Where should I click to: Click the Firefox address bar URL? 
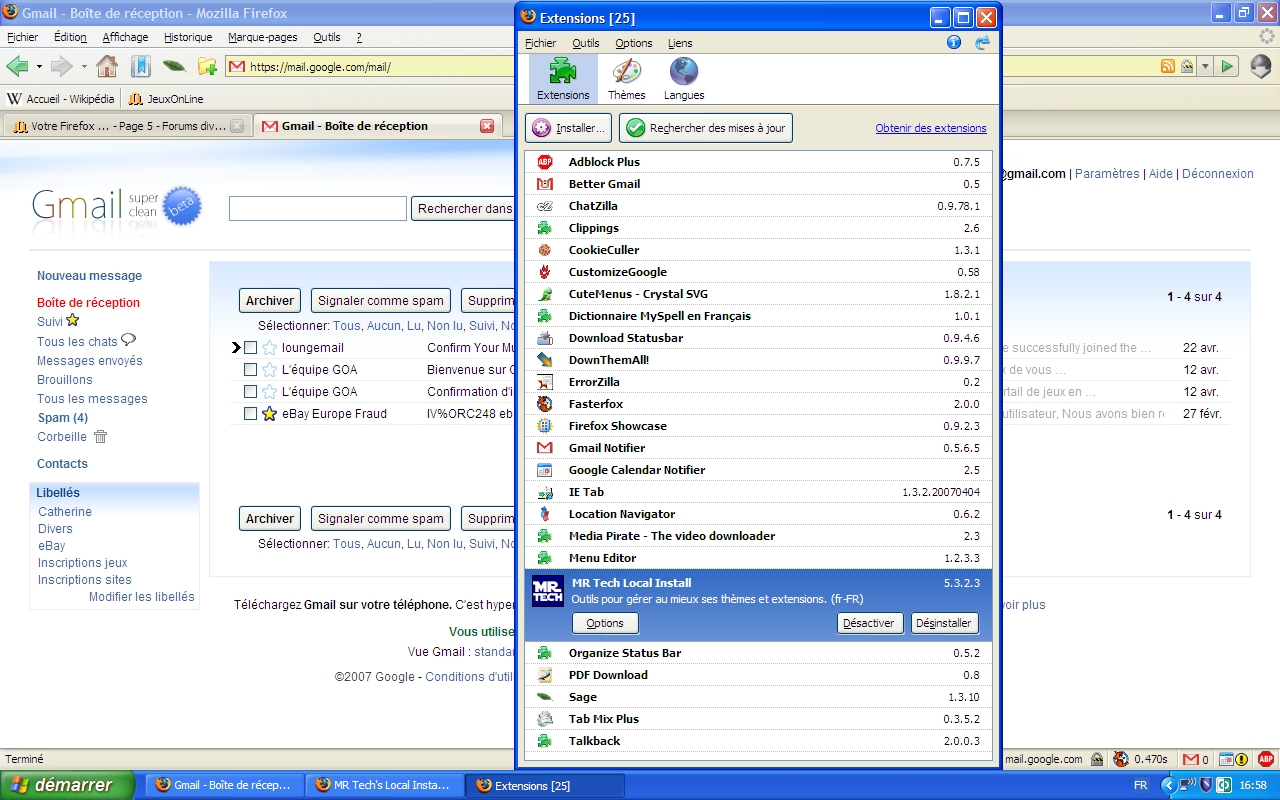tap(320, 67)
